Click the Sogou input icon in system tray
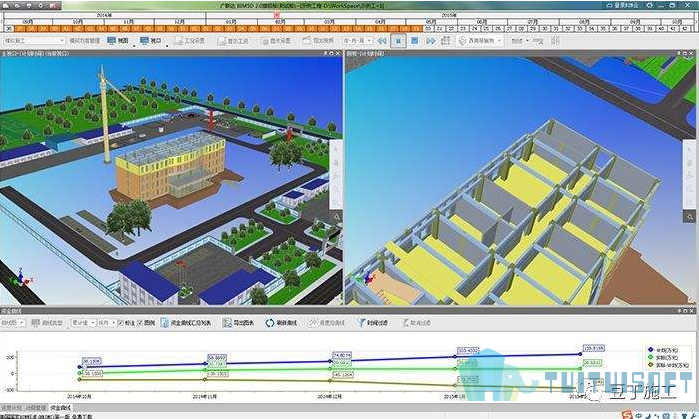Viewport: 699px width, 419px height. click(627, 415)
